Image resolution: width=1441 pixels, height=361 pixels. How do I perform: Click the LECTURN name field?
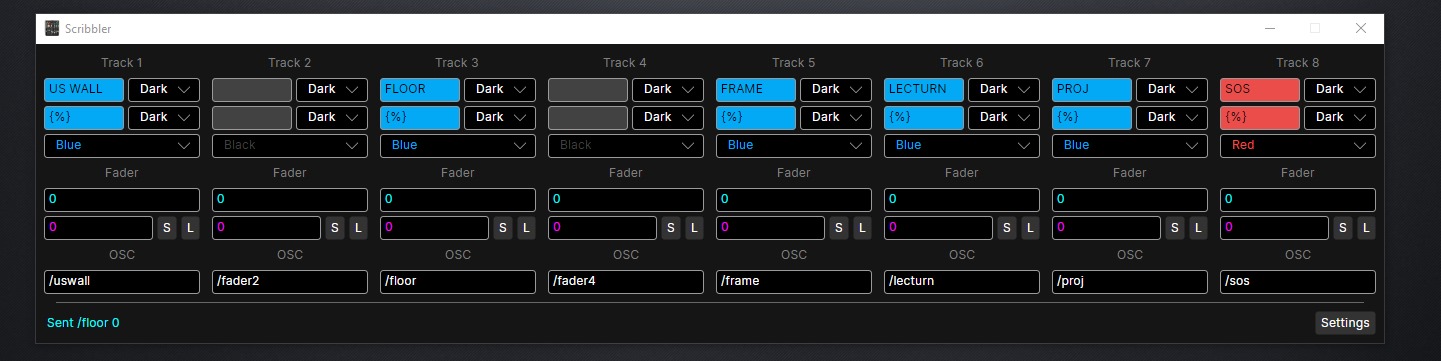point(924,89)
